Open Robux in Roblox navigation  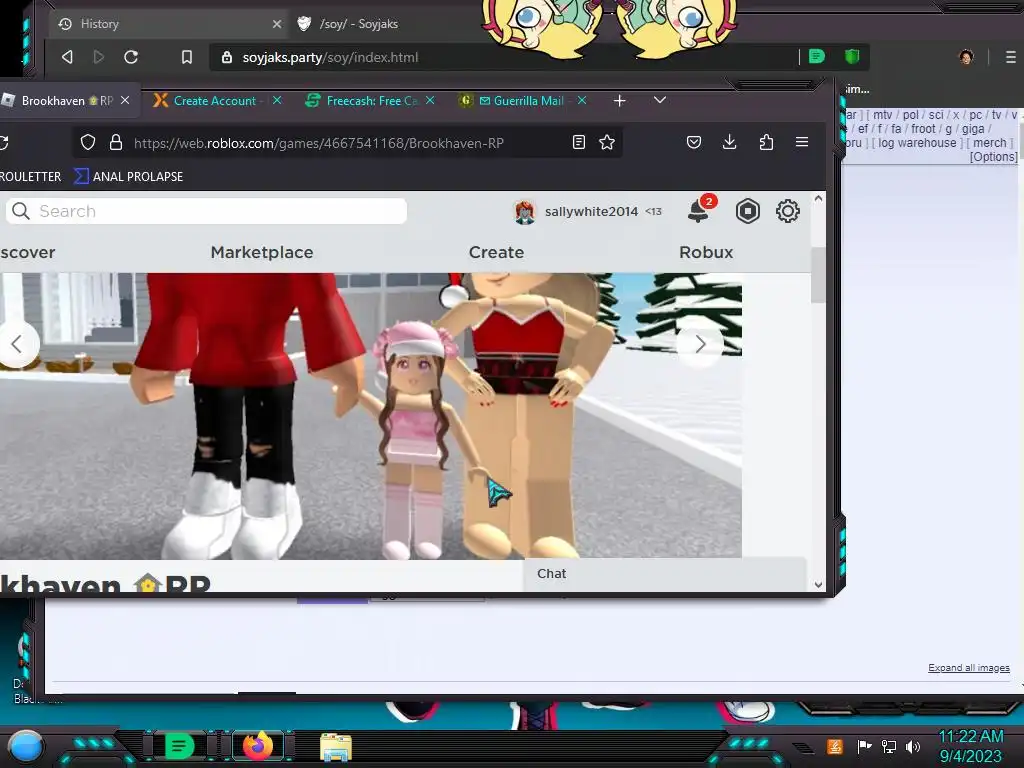[x=706, y=252]
